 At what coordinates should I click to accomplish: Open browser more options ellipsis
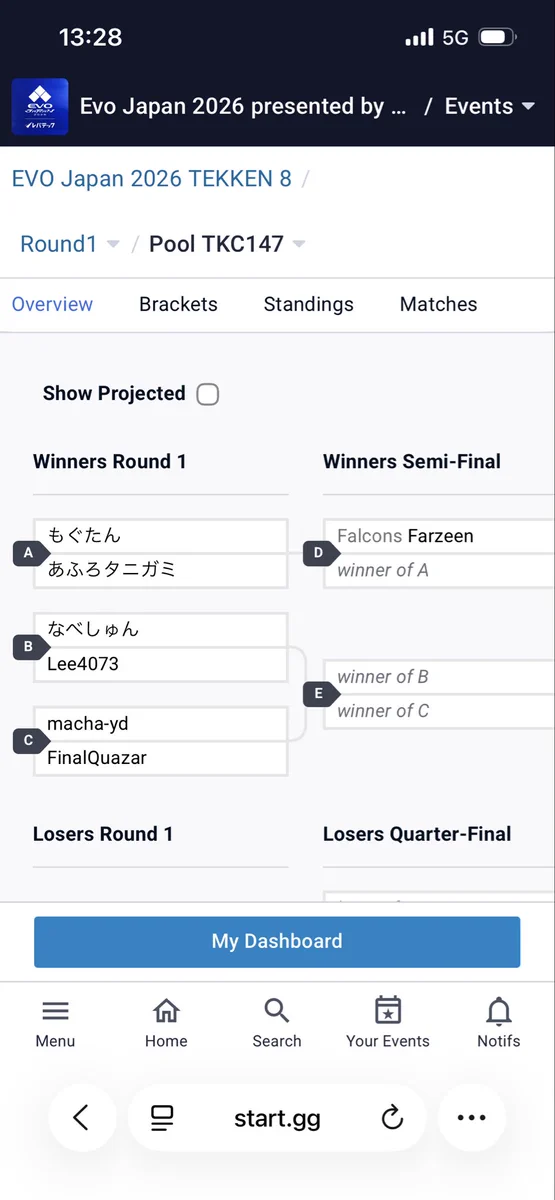471,1117
